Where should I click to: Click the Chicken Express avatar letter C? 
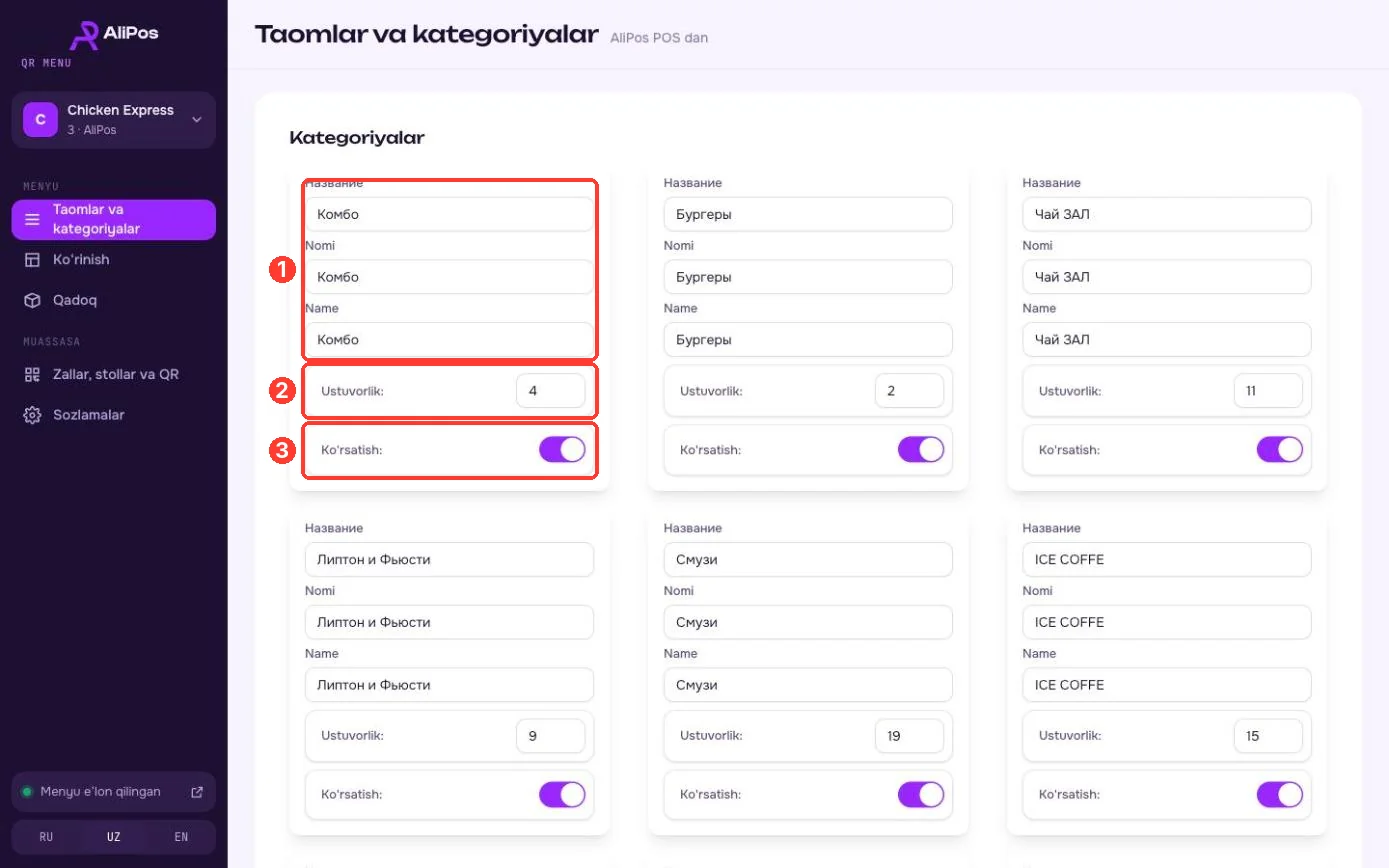point(40,120)
